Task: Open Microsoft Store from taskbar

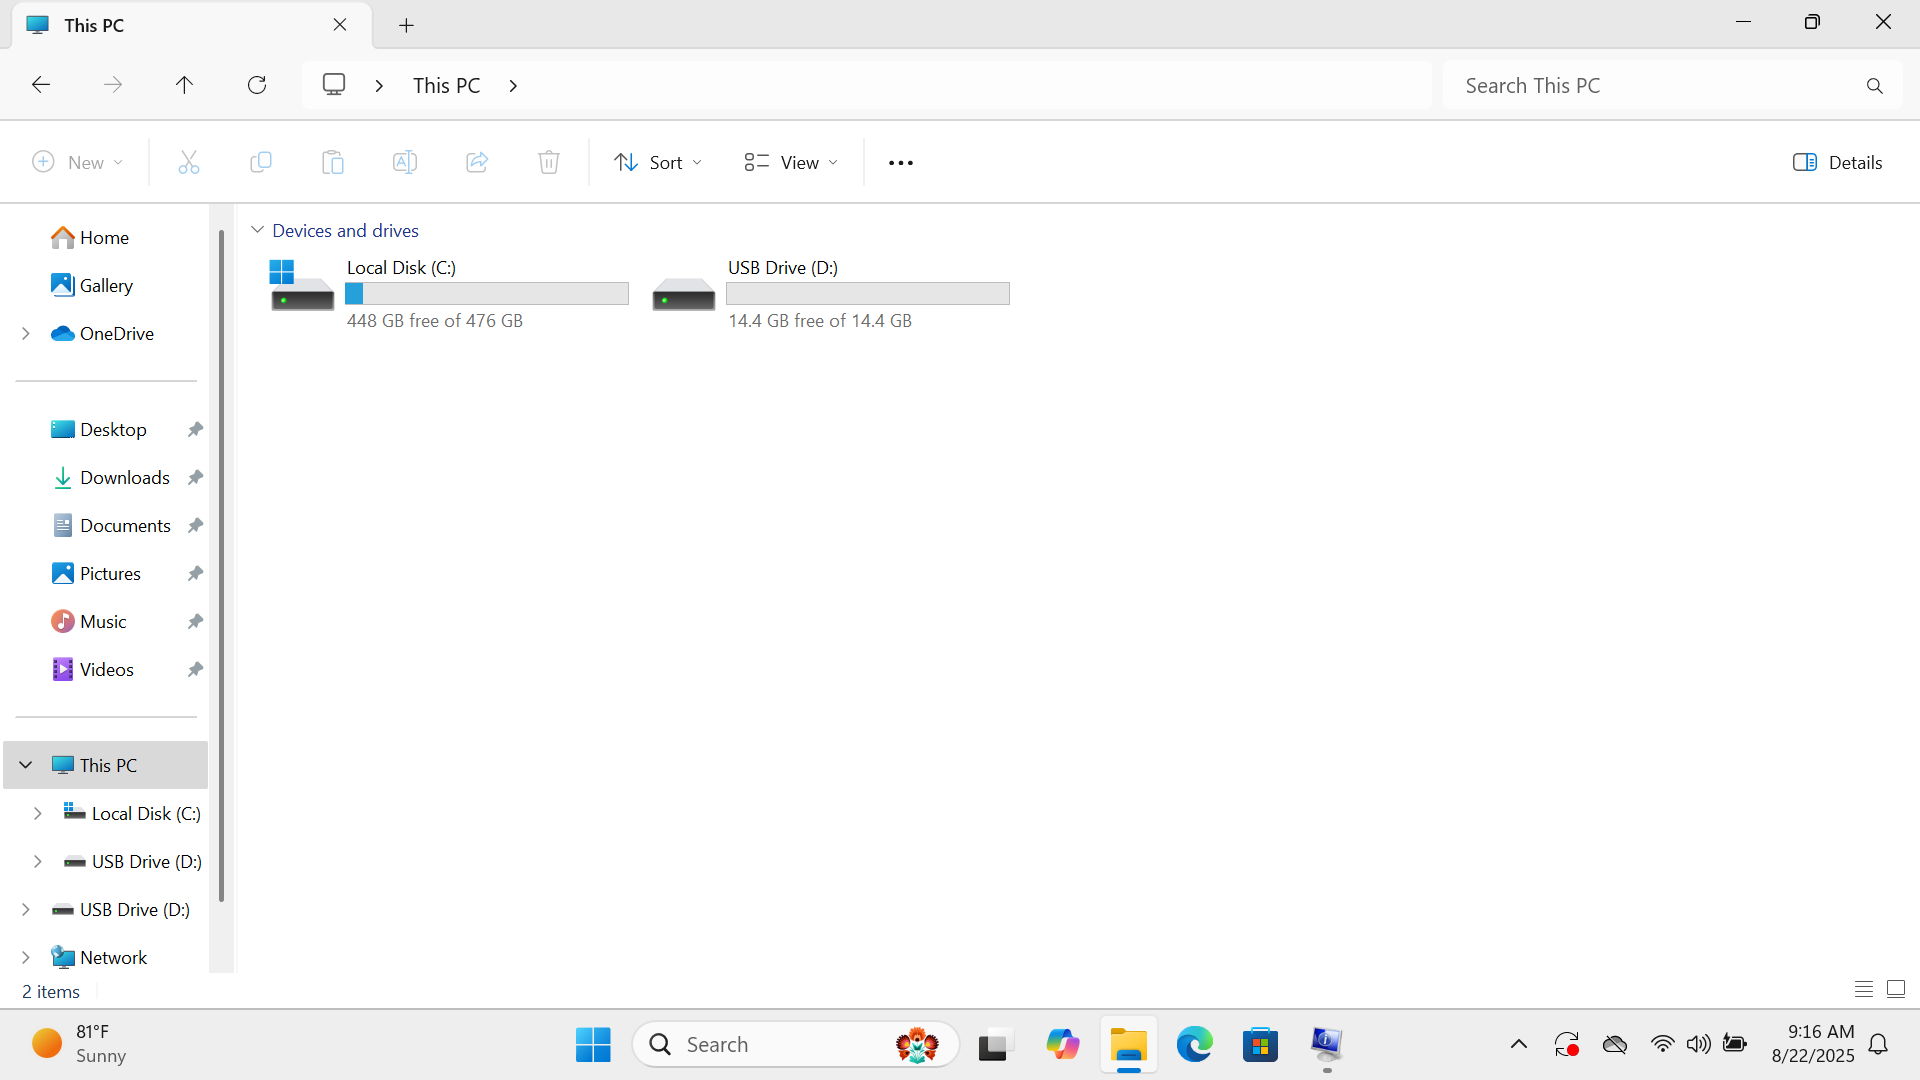Action: tap(1260, 1044)
